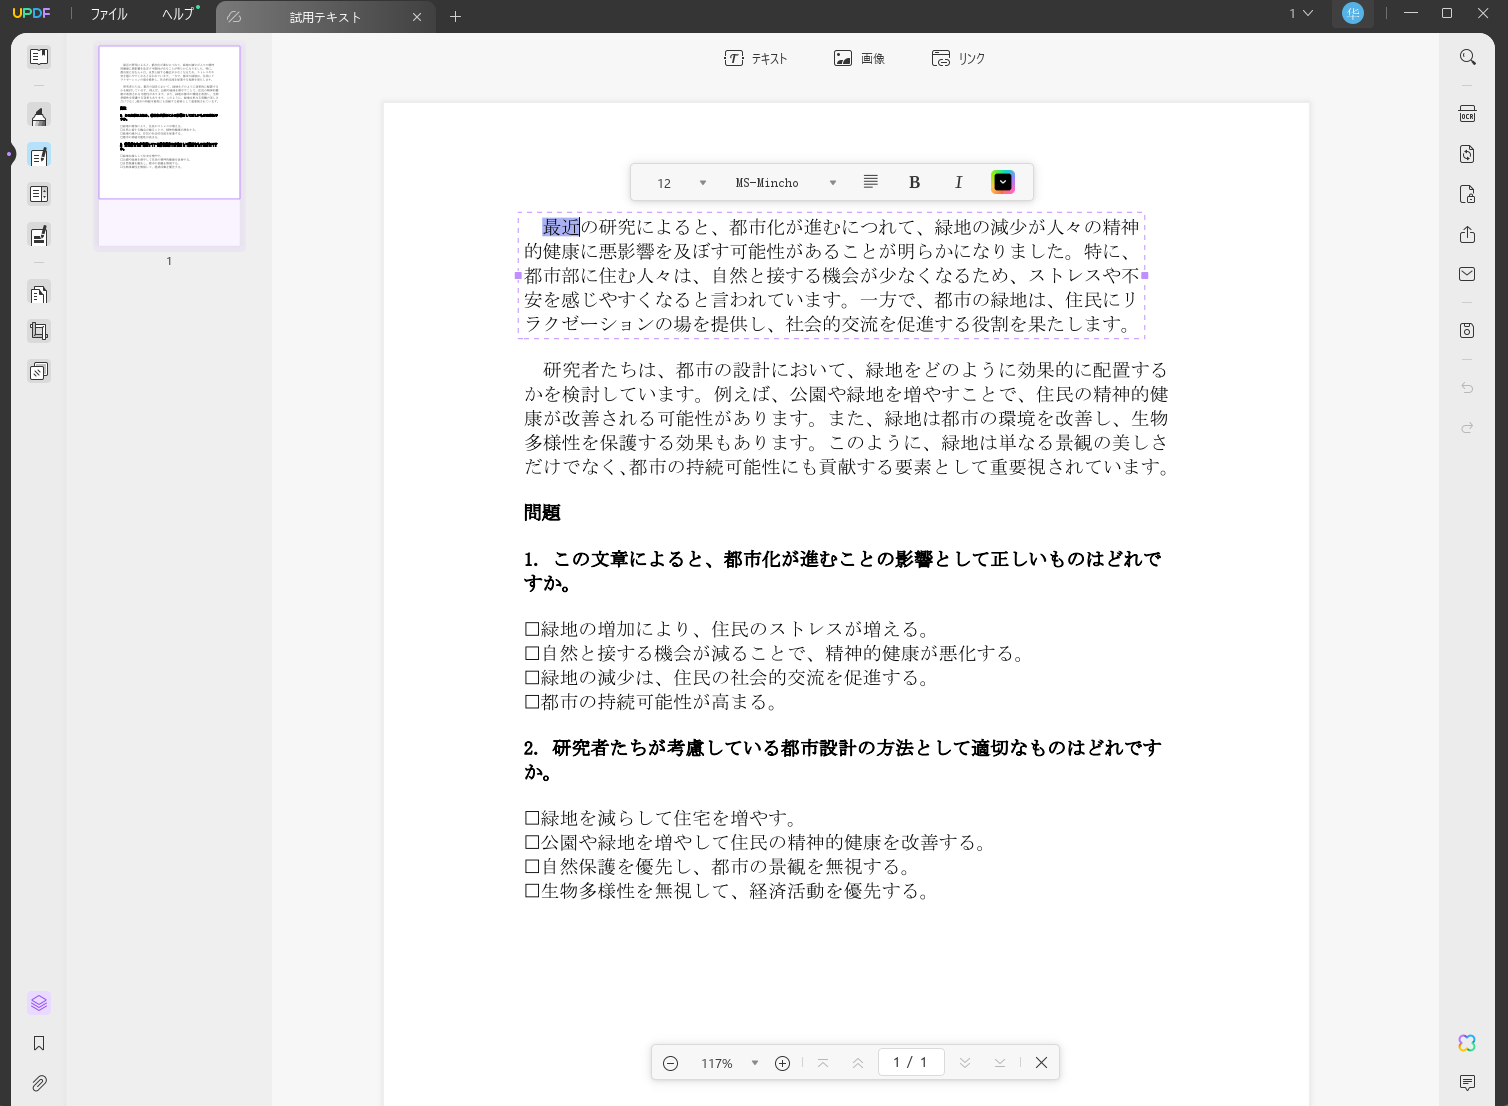Run OCR text recognition
1508x1106 pixels.
click(x=1467, y=113)
